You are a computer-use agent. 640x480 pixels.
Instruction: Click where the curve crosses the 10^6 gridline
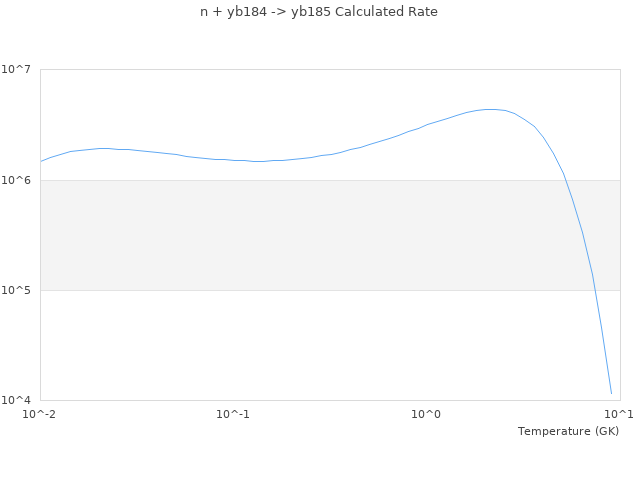click(x=565, y=180)
